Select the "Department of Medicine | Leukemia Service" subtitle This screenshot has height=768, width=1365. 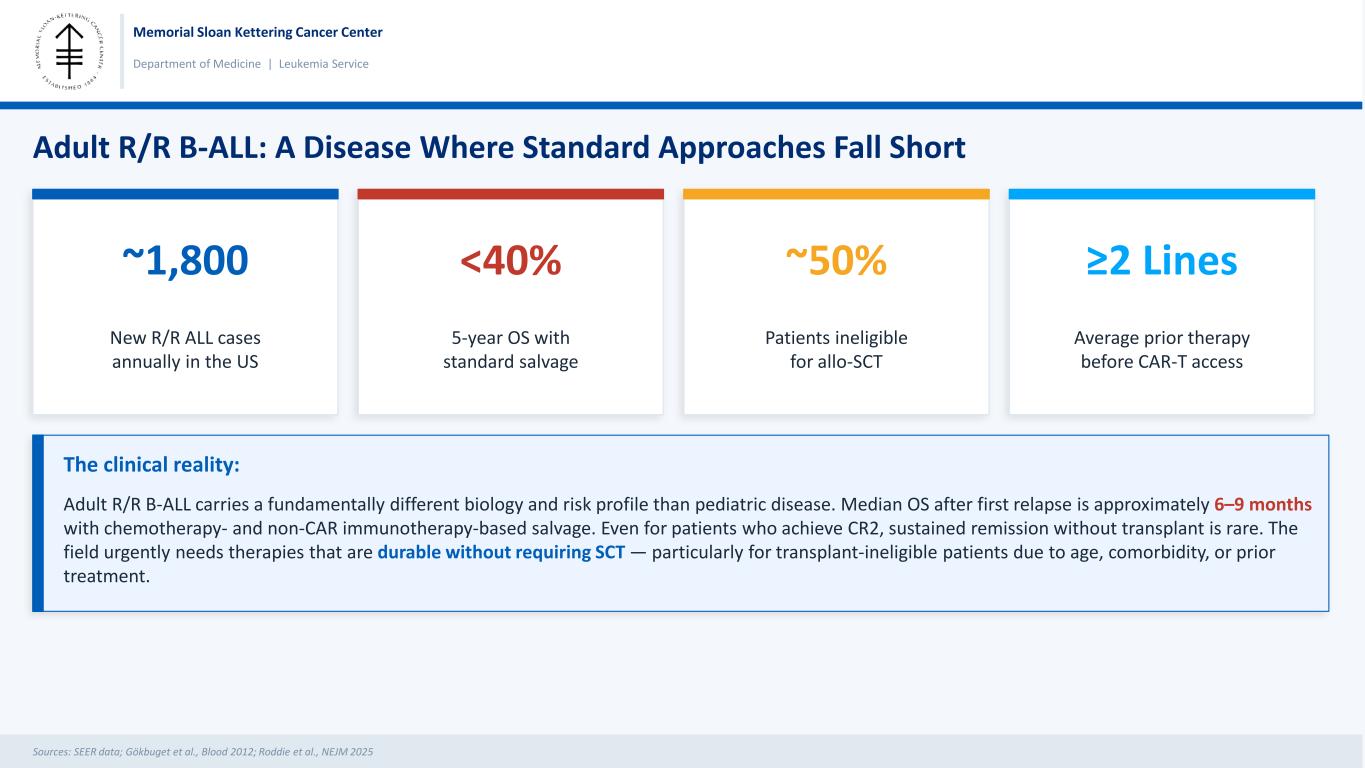251,64
